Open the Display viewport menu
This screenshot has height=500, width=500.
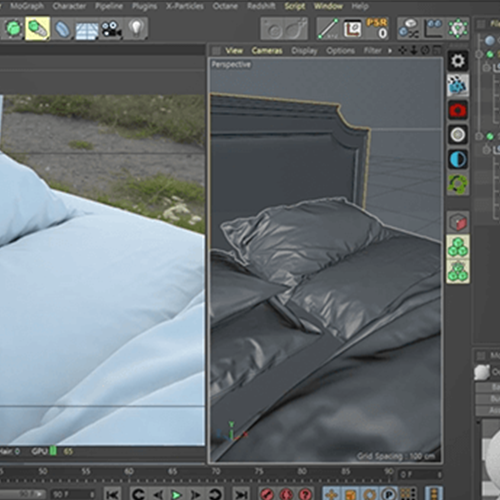coord(304,51)
